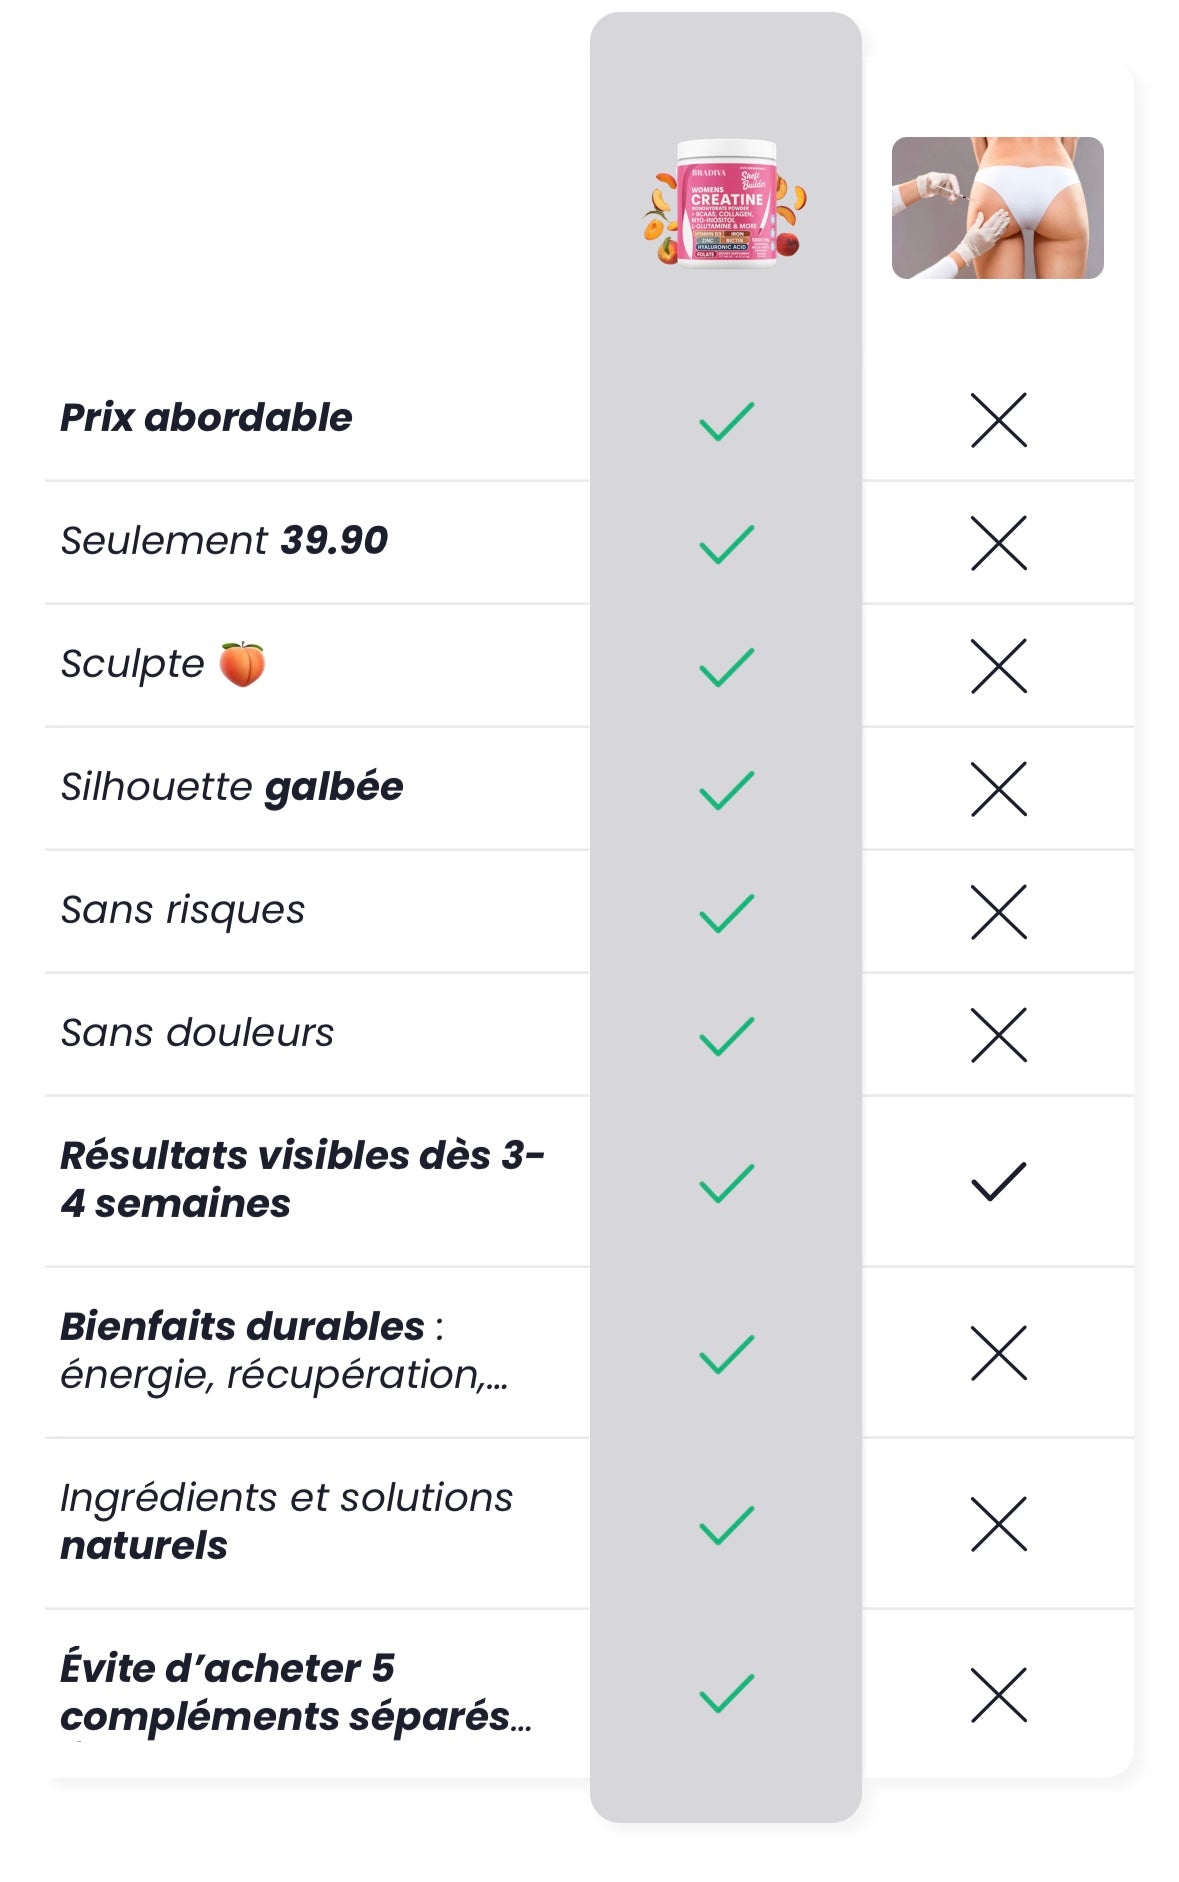Click Bienfaits durables truncated text
The width and height of the screenshot is (1179, 1882).
tap(284, 1351)
